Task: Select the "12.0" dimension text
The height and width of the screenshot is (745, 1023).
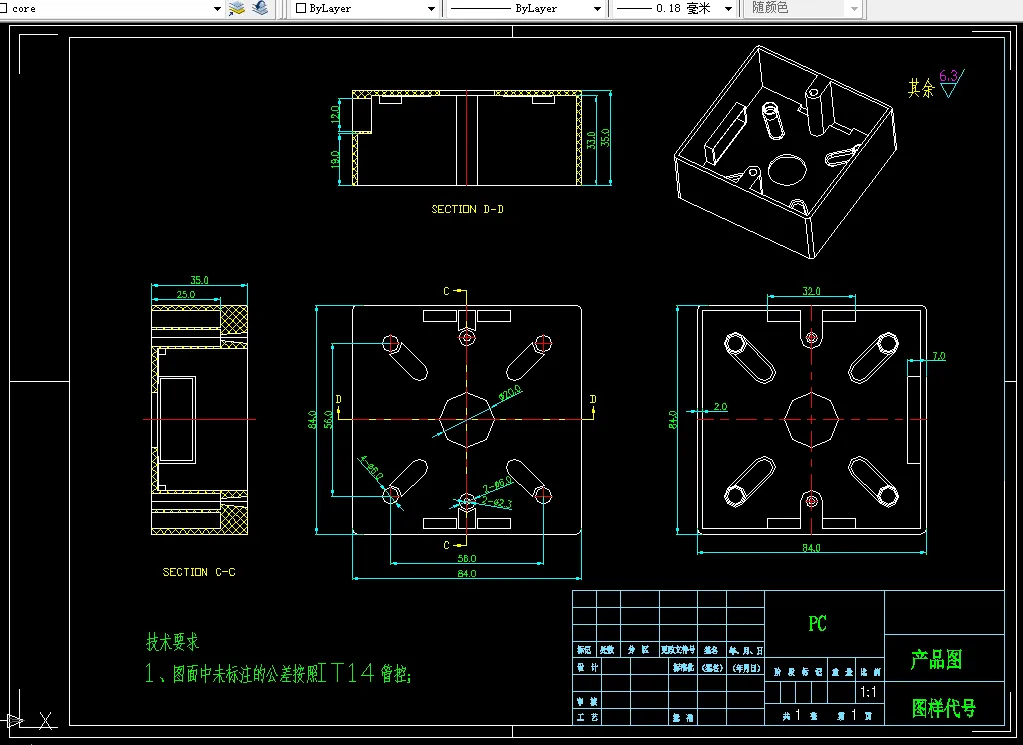Action: [335, 115]
